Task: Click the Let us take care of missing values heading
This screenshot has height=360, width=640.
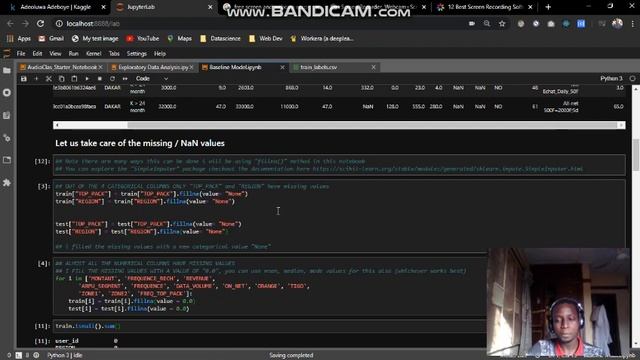Action: point(140,143)
